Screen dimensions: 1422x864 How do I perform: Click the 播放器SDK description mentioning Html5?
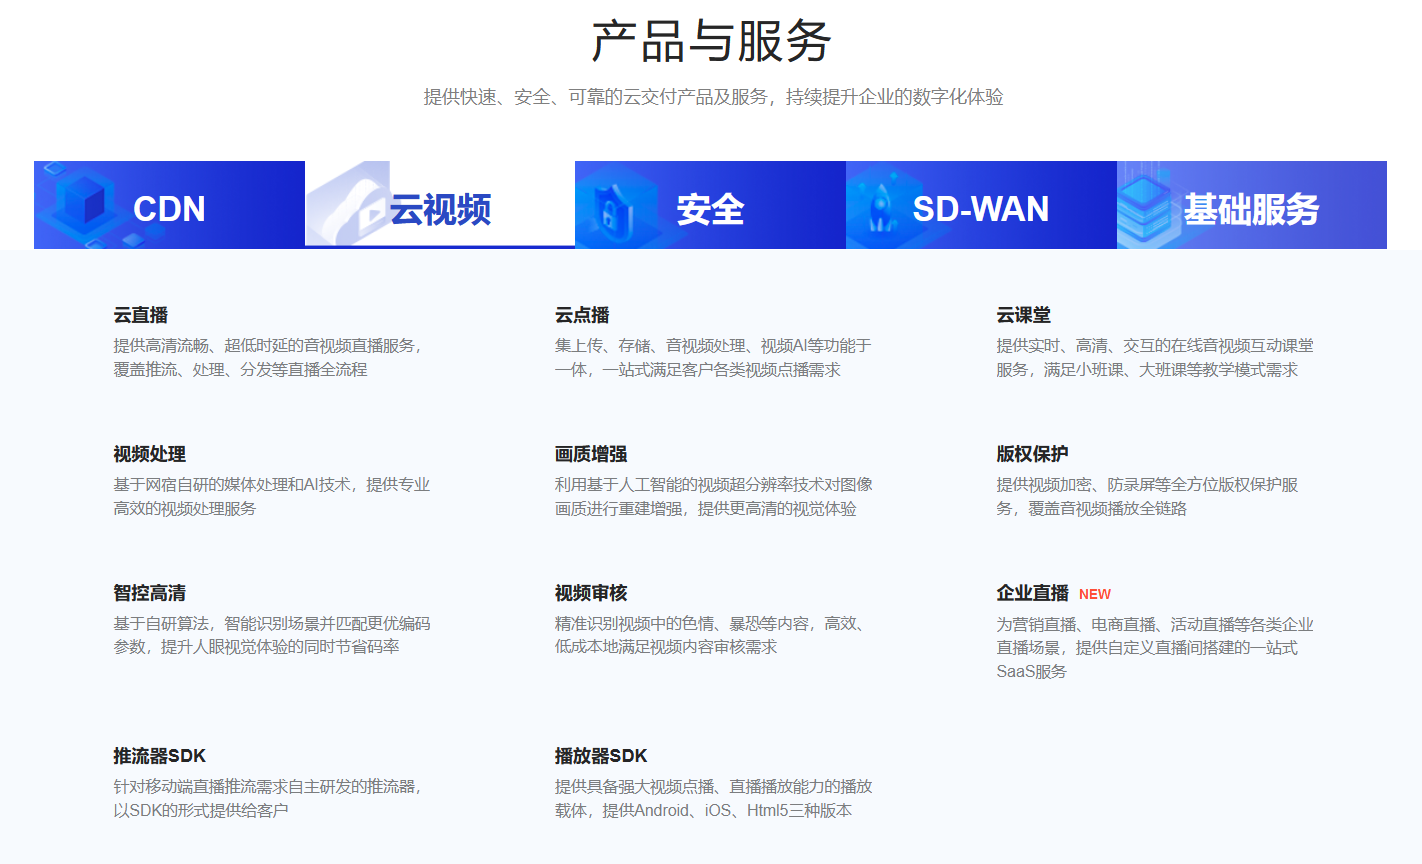pyautogui.click(x=714, y=799)
